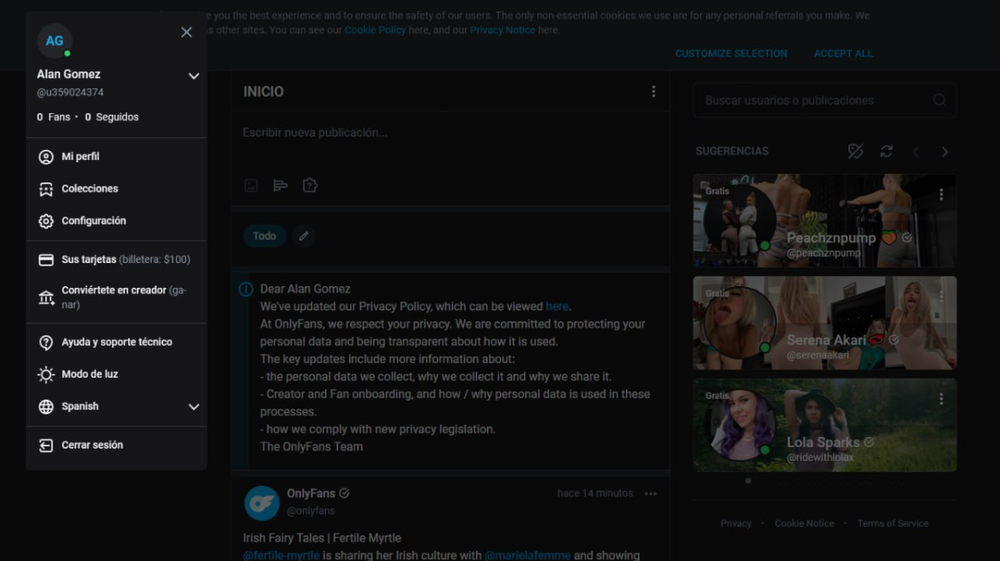This screenshot has height=561, width=1000.
Task: Open Ayuda y soporte técnico
Action: [x=116, y=342]
